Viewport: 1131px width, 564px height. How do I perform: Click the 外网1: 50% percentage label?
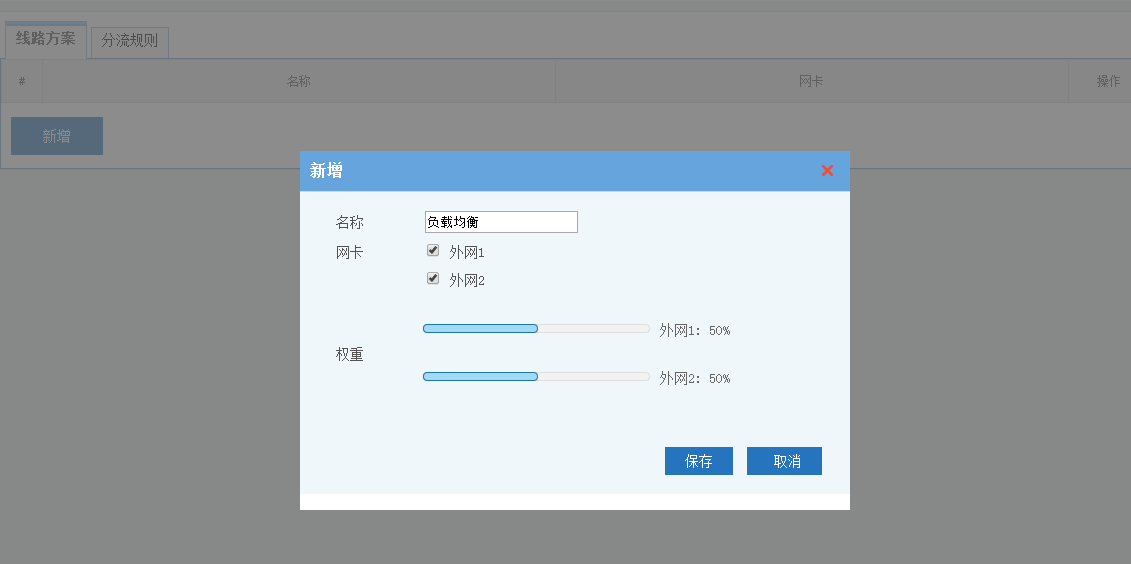[x=694, y=331]
